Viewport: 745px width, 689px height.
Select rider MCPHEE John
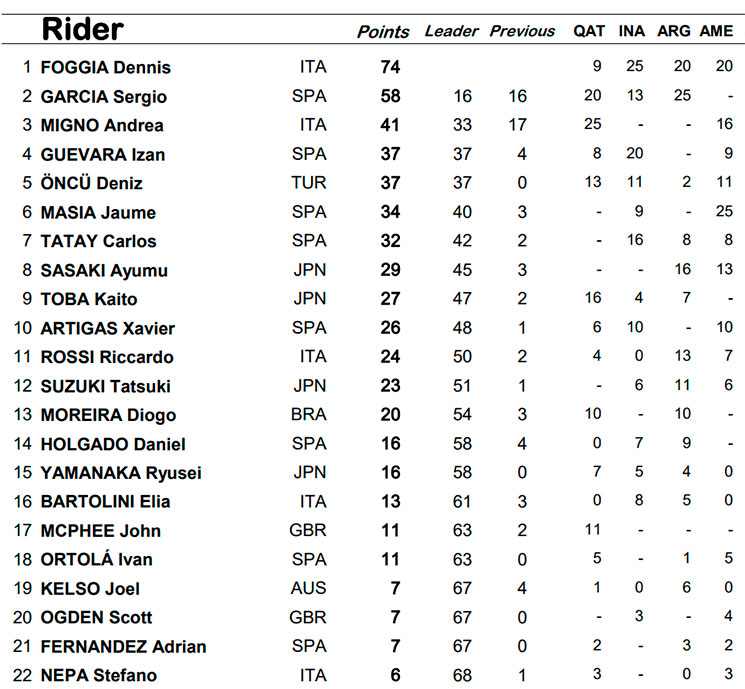click(101, 531)
